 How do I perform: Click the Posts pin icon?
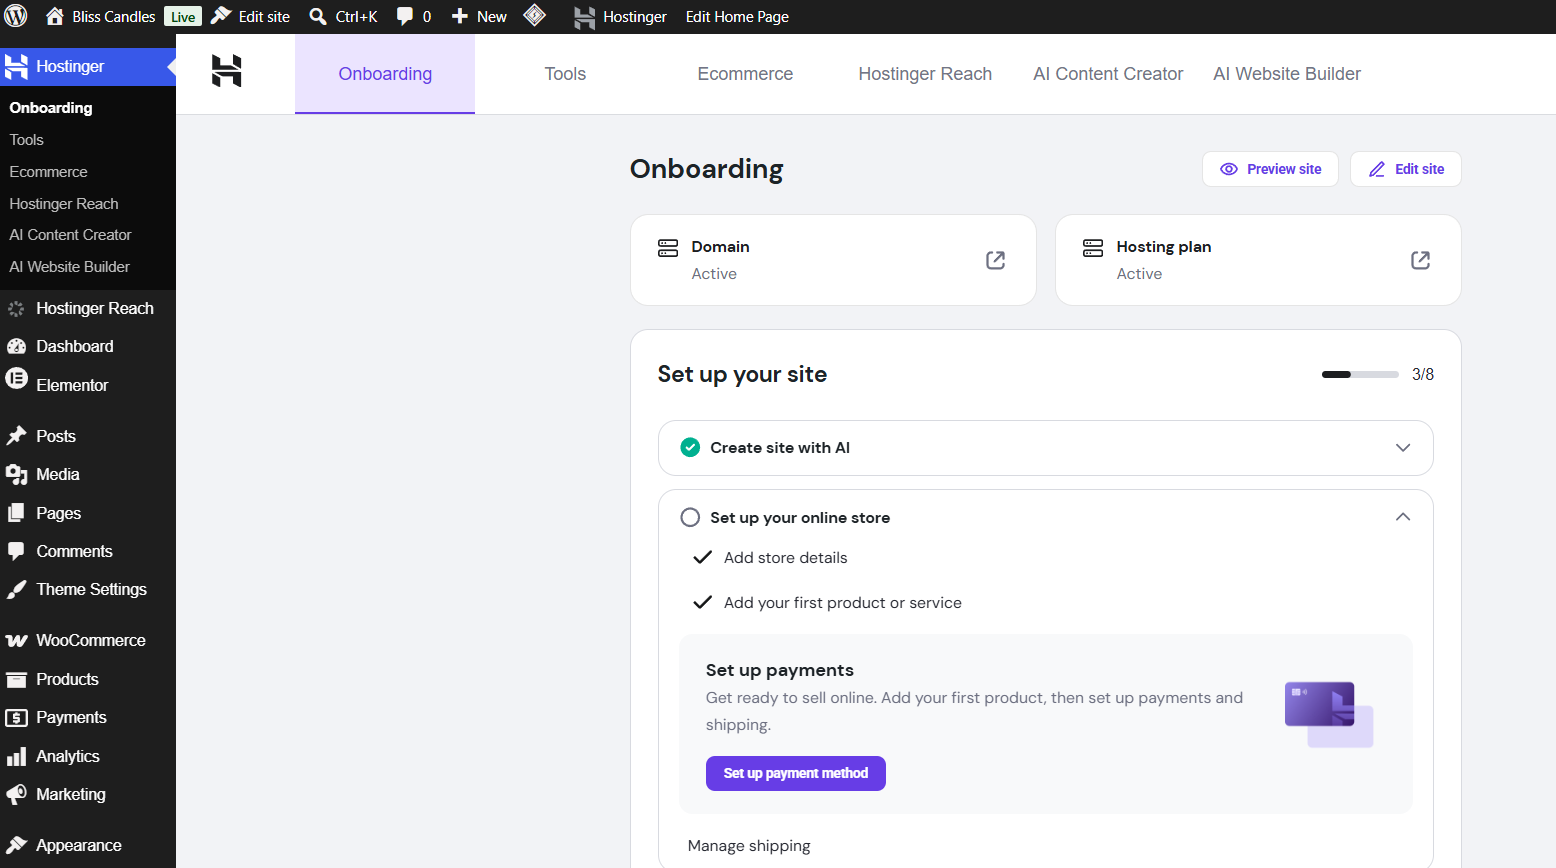pos(16,436)
